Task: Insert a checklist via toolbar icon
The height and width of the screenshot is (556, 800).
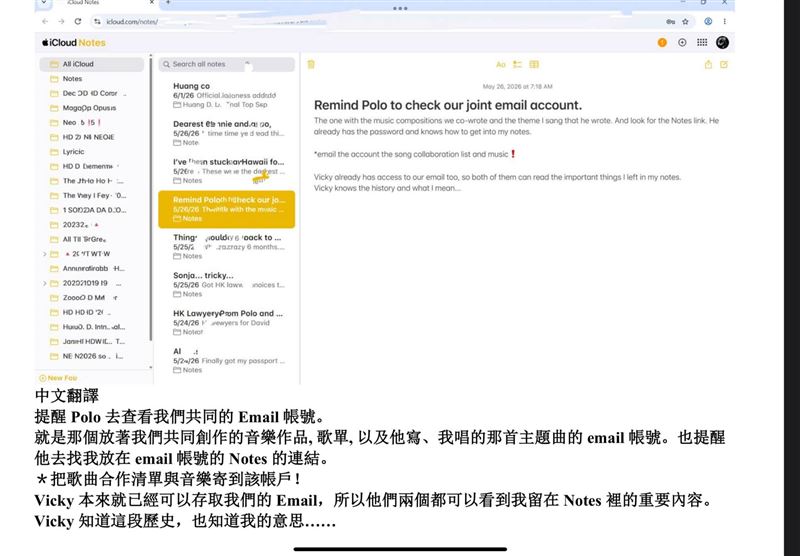Action: [x=517, y=64]
